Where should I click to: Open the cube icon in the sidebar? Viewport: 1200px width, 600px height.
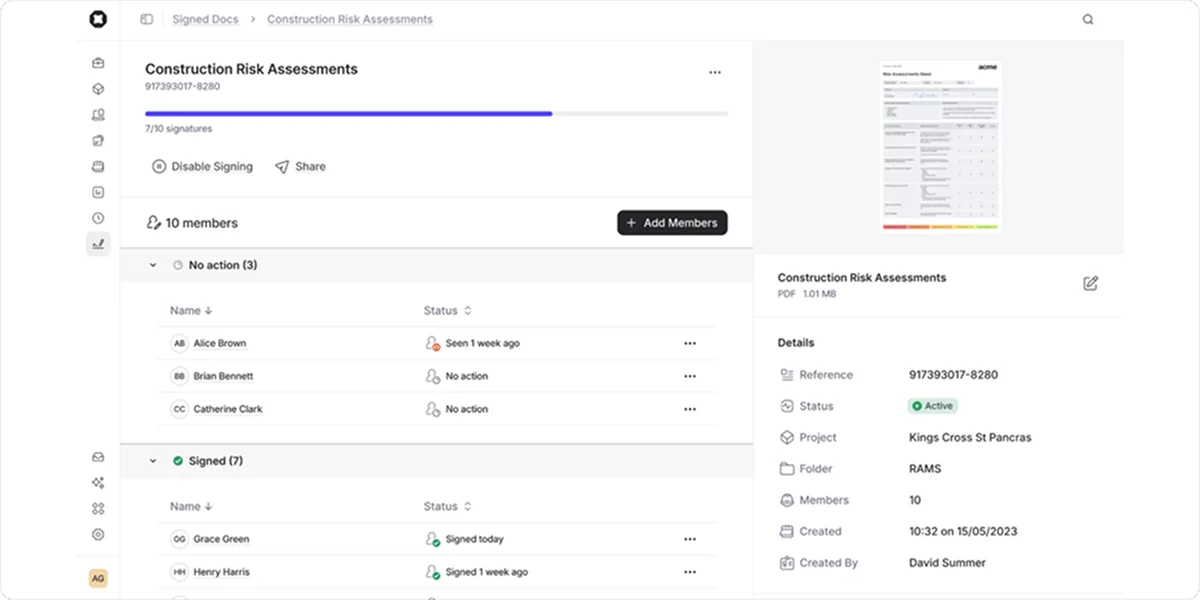[98, 89]
